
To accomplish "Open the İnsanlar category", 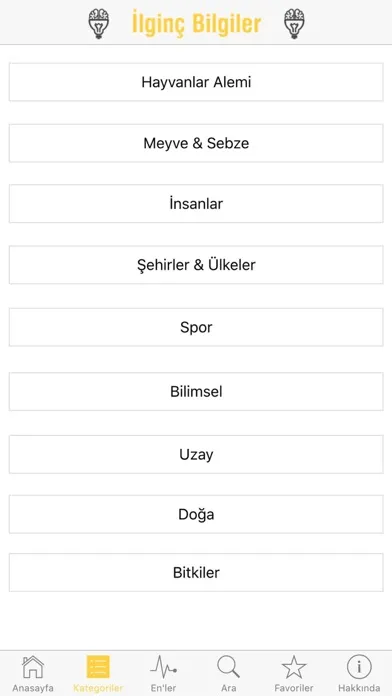I will click(196, 204).
